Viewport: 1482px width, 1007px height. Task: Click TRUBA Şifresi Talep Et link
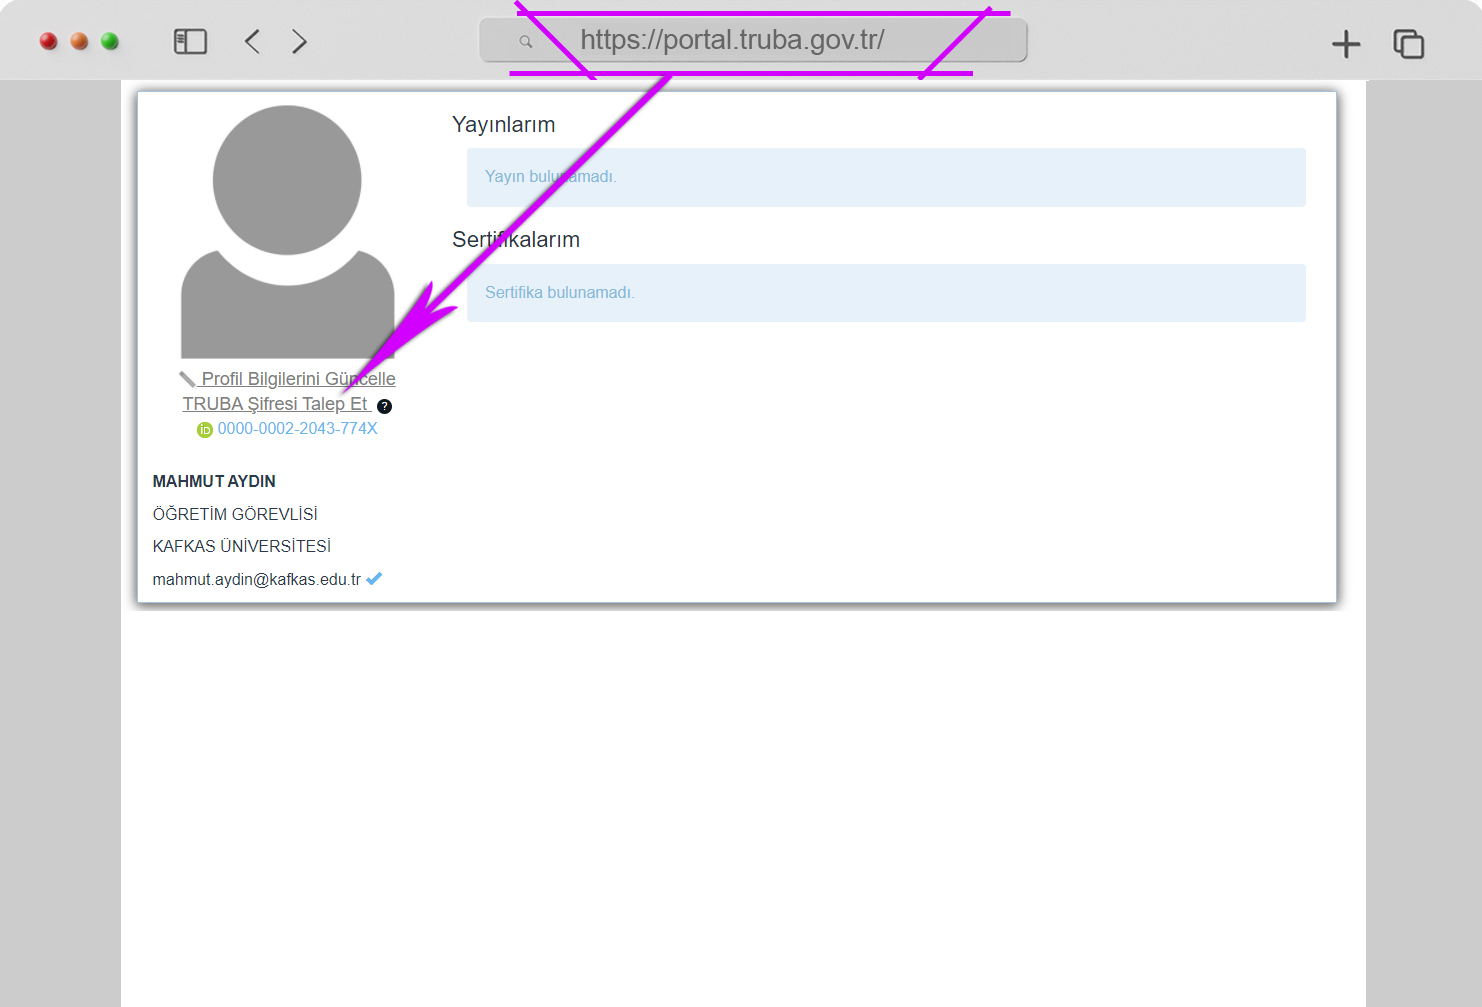tap(276, 404)
